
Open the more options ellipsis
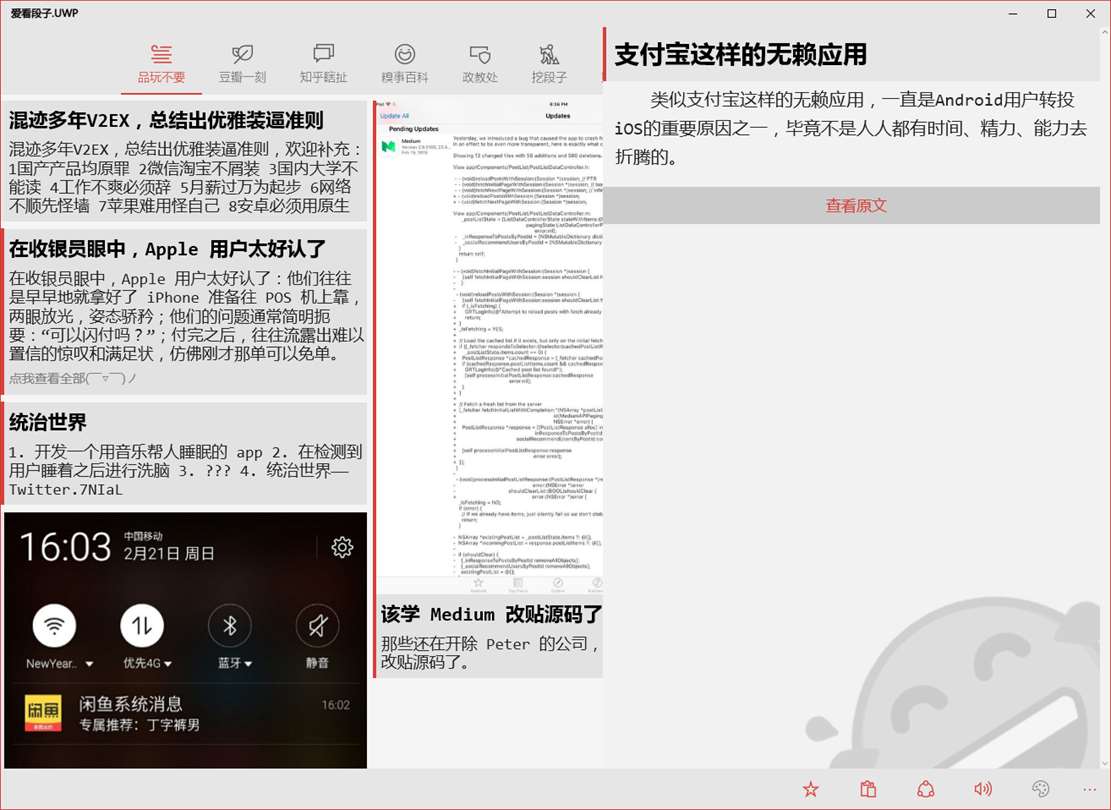tap(1090, 789)
